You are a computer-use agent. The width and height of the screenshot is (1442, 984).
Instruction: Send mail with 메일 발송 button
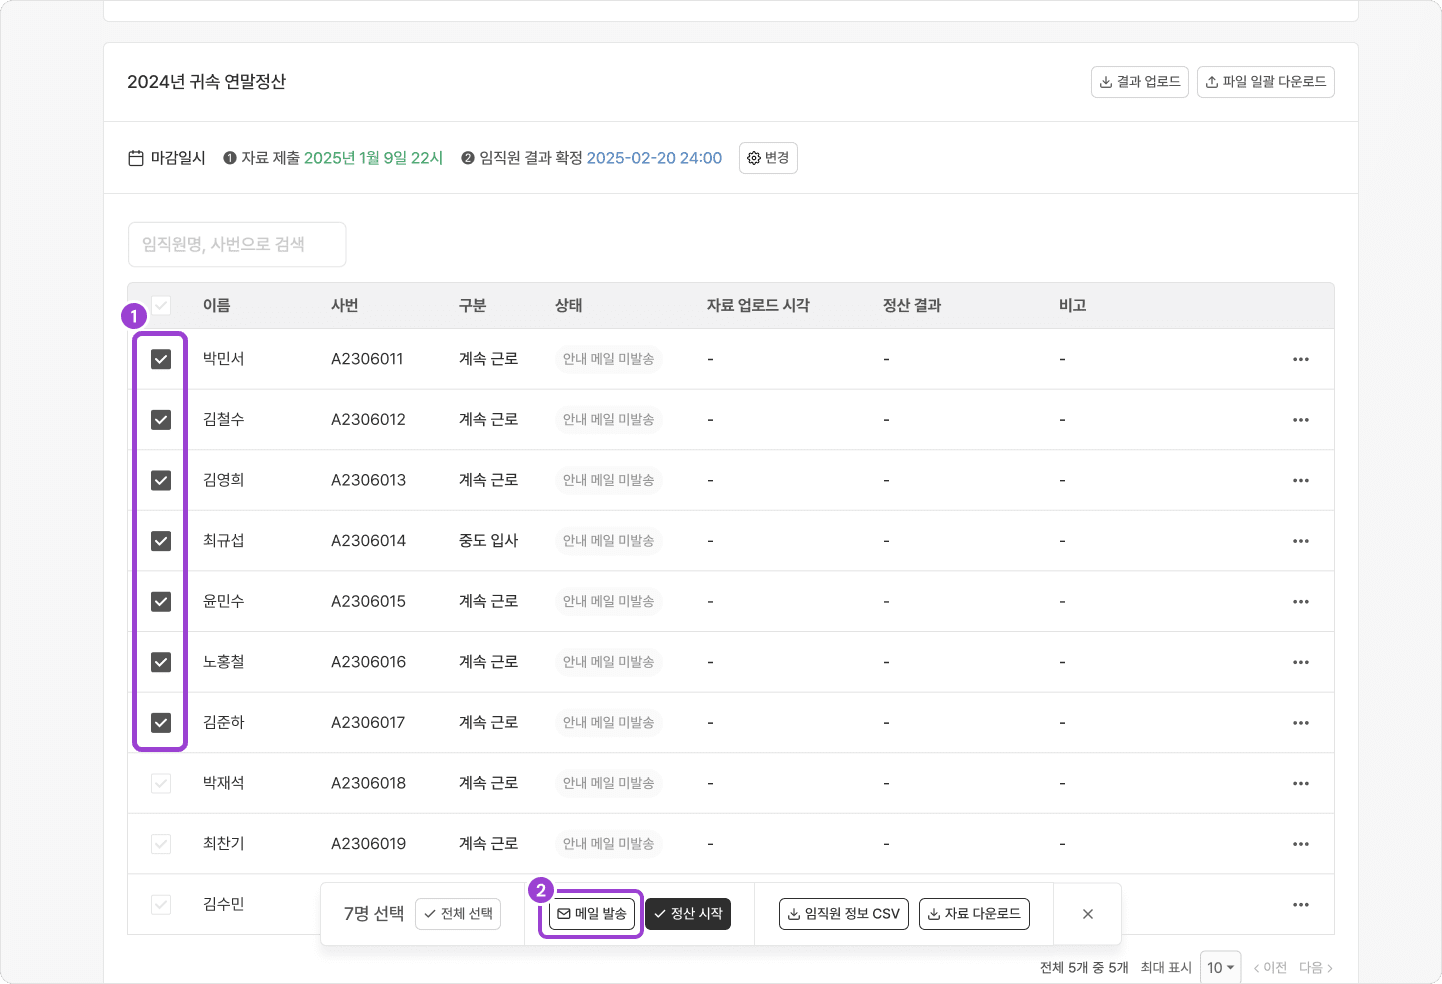click(592, 914)
